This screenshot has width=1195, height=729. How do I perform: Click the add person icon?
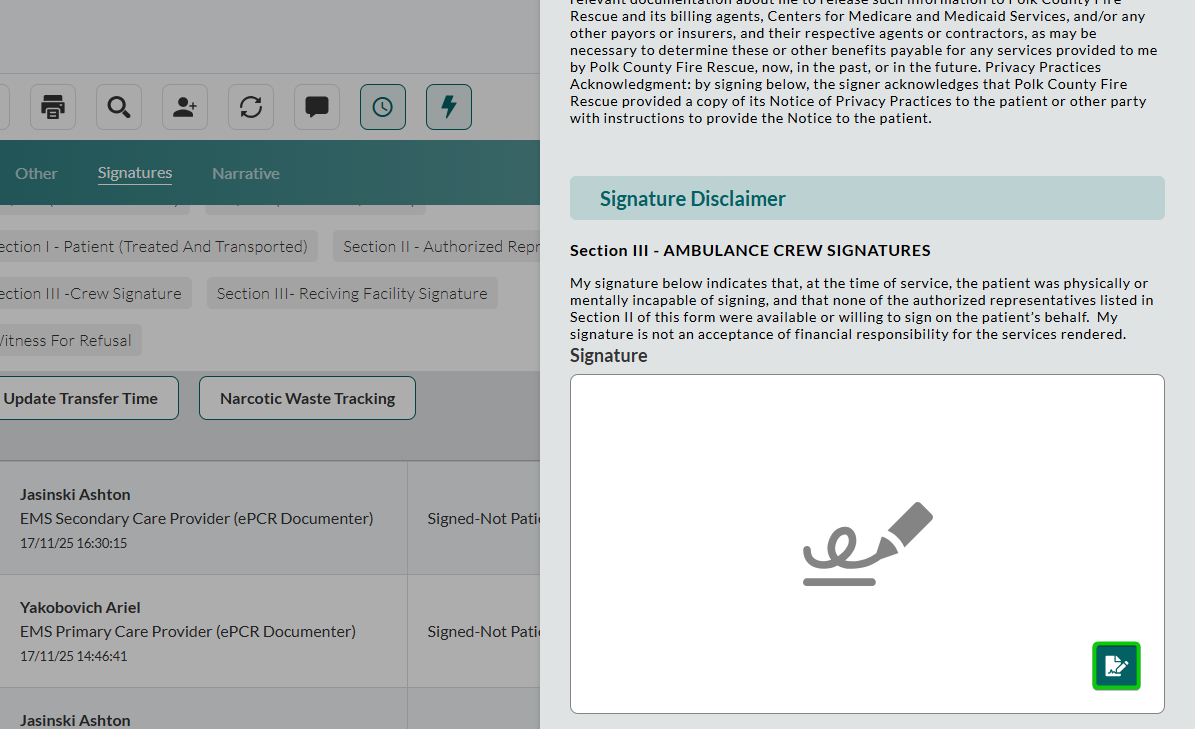[x=185, y=107]
